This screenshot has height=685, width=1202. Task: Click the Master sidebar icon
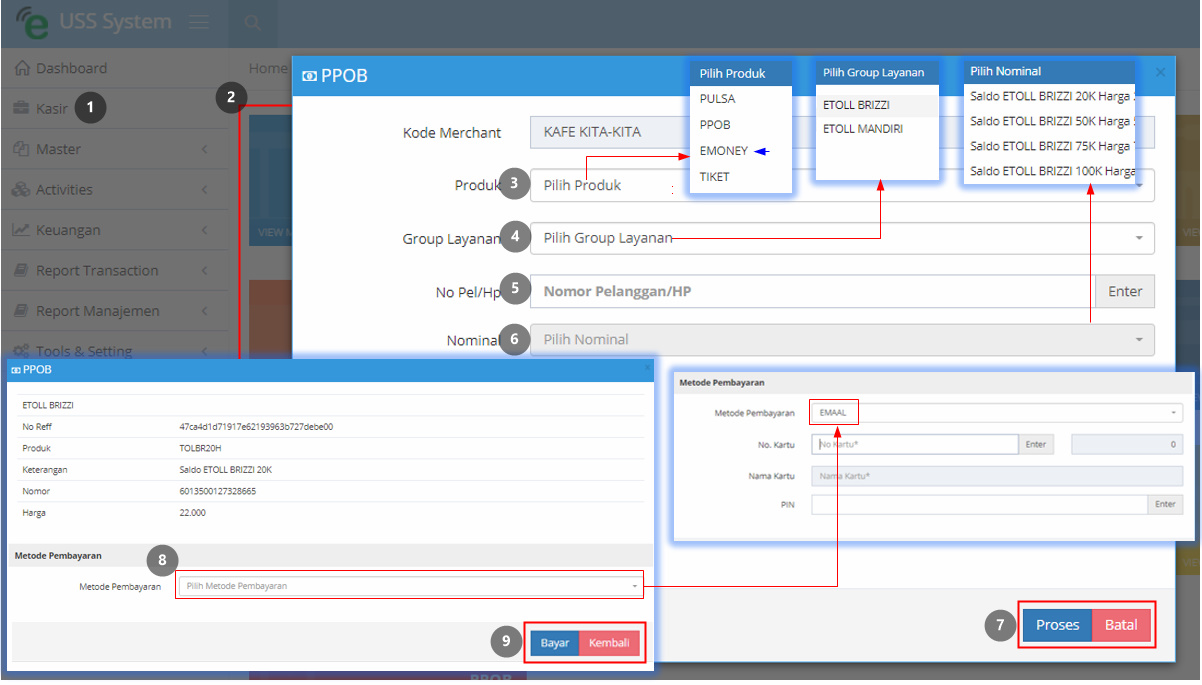pyautogui.click(x=21, y=149)
